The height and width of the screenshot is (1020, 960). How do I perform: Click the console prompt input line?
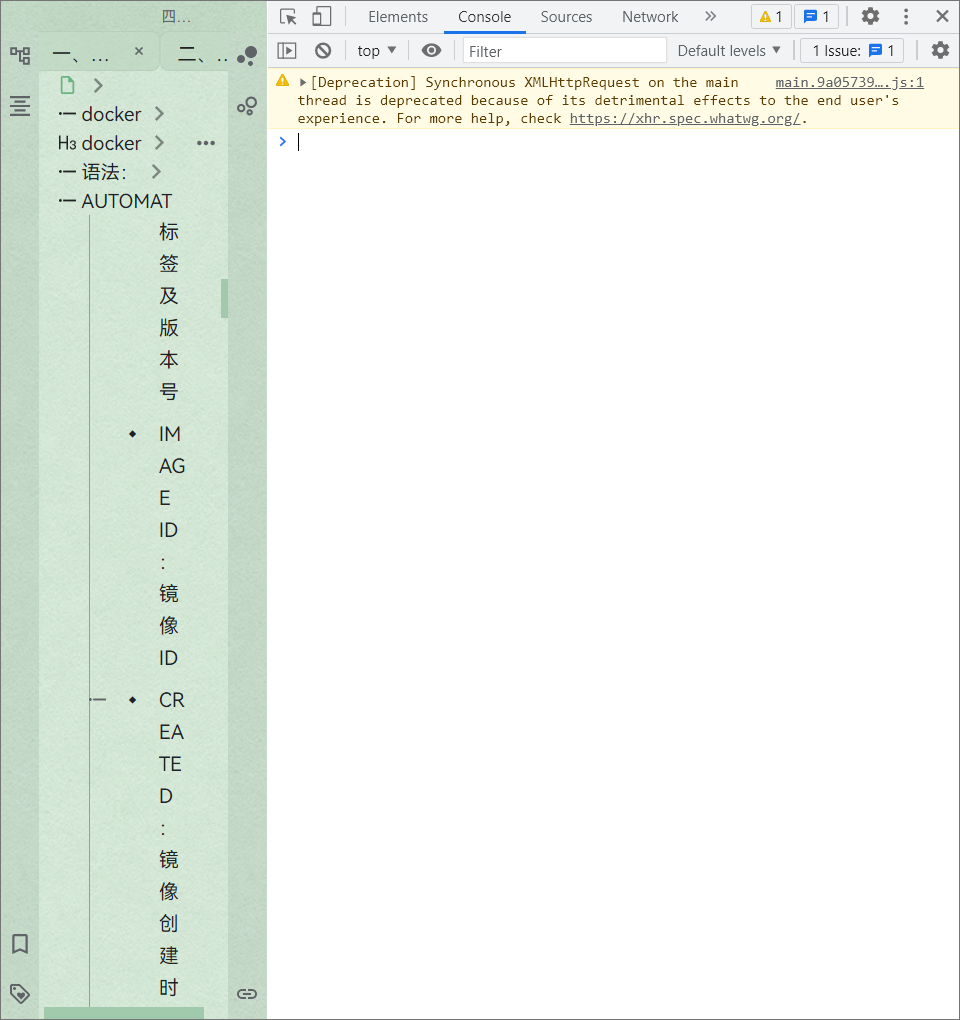coord(624,142)
